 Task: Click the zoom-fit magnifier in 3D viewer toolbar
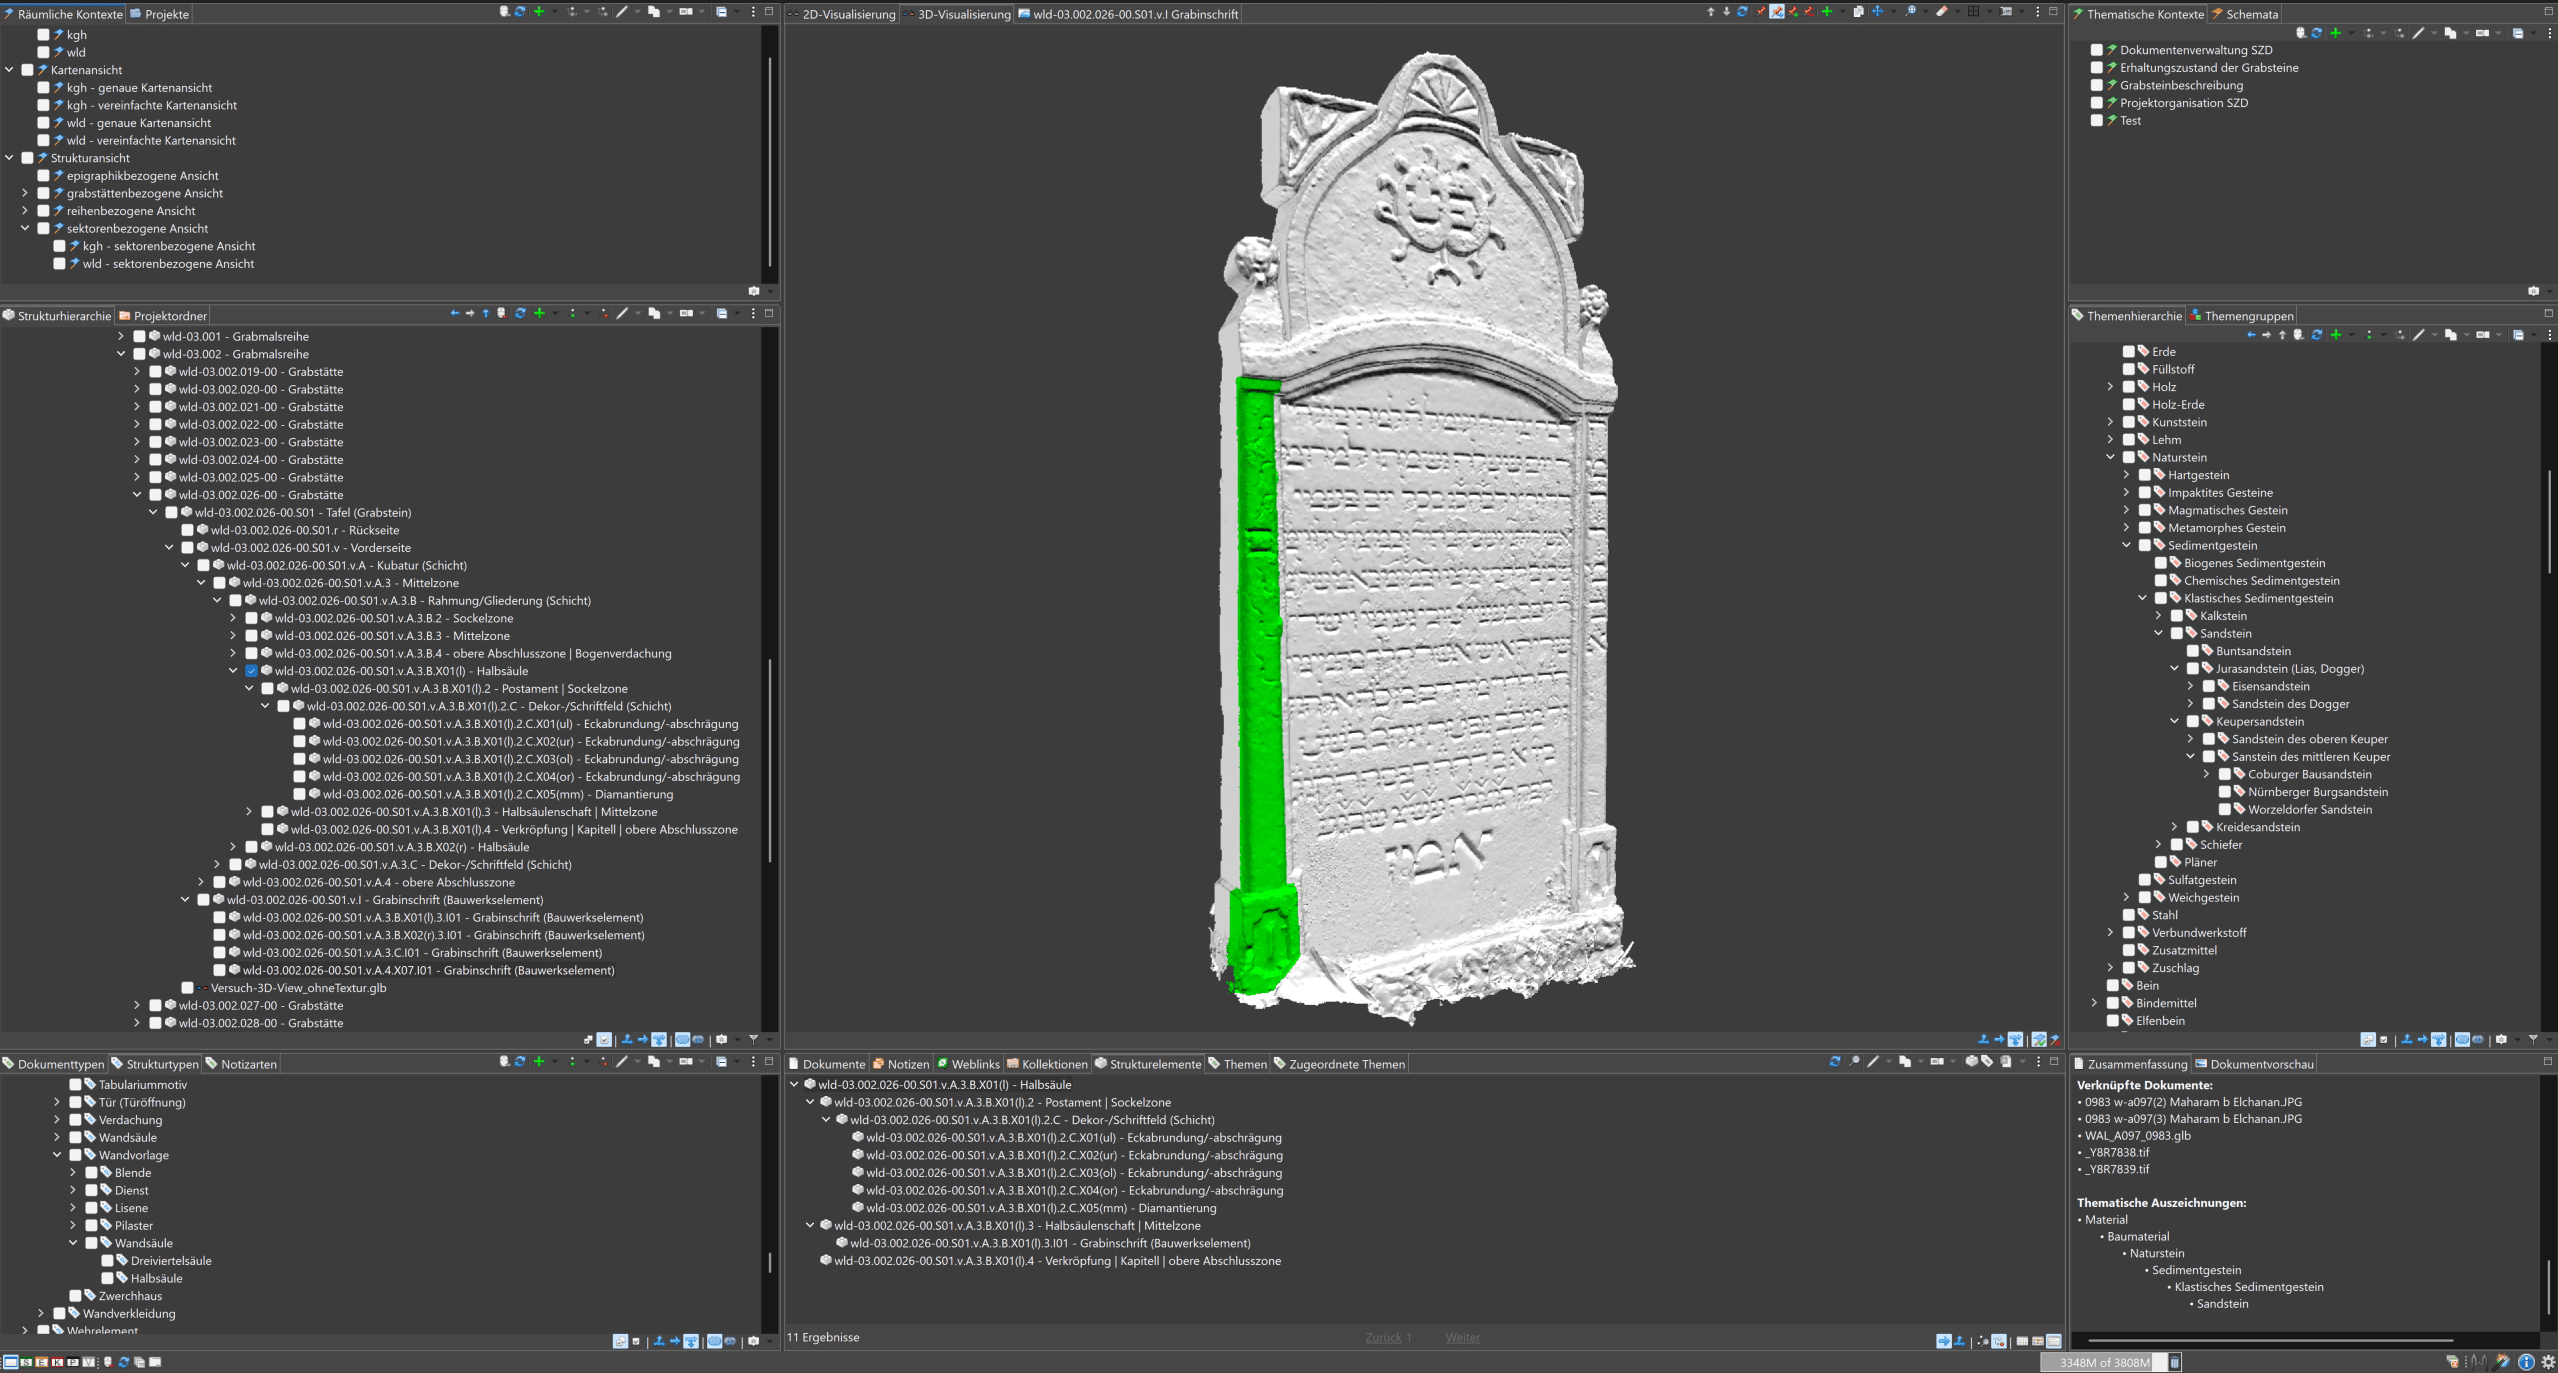(x=1910, y=12)
